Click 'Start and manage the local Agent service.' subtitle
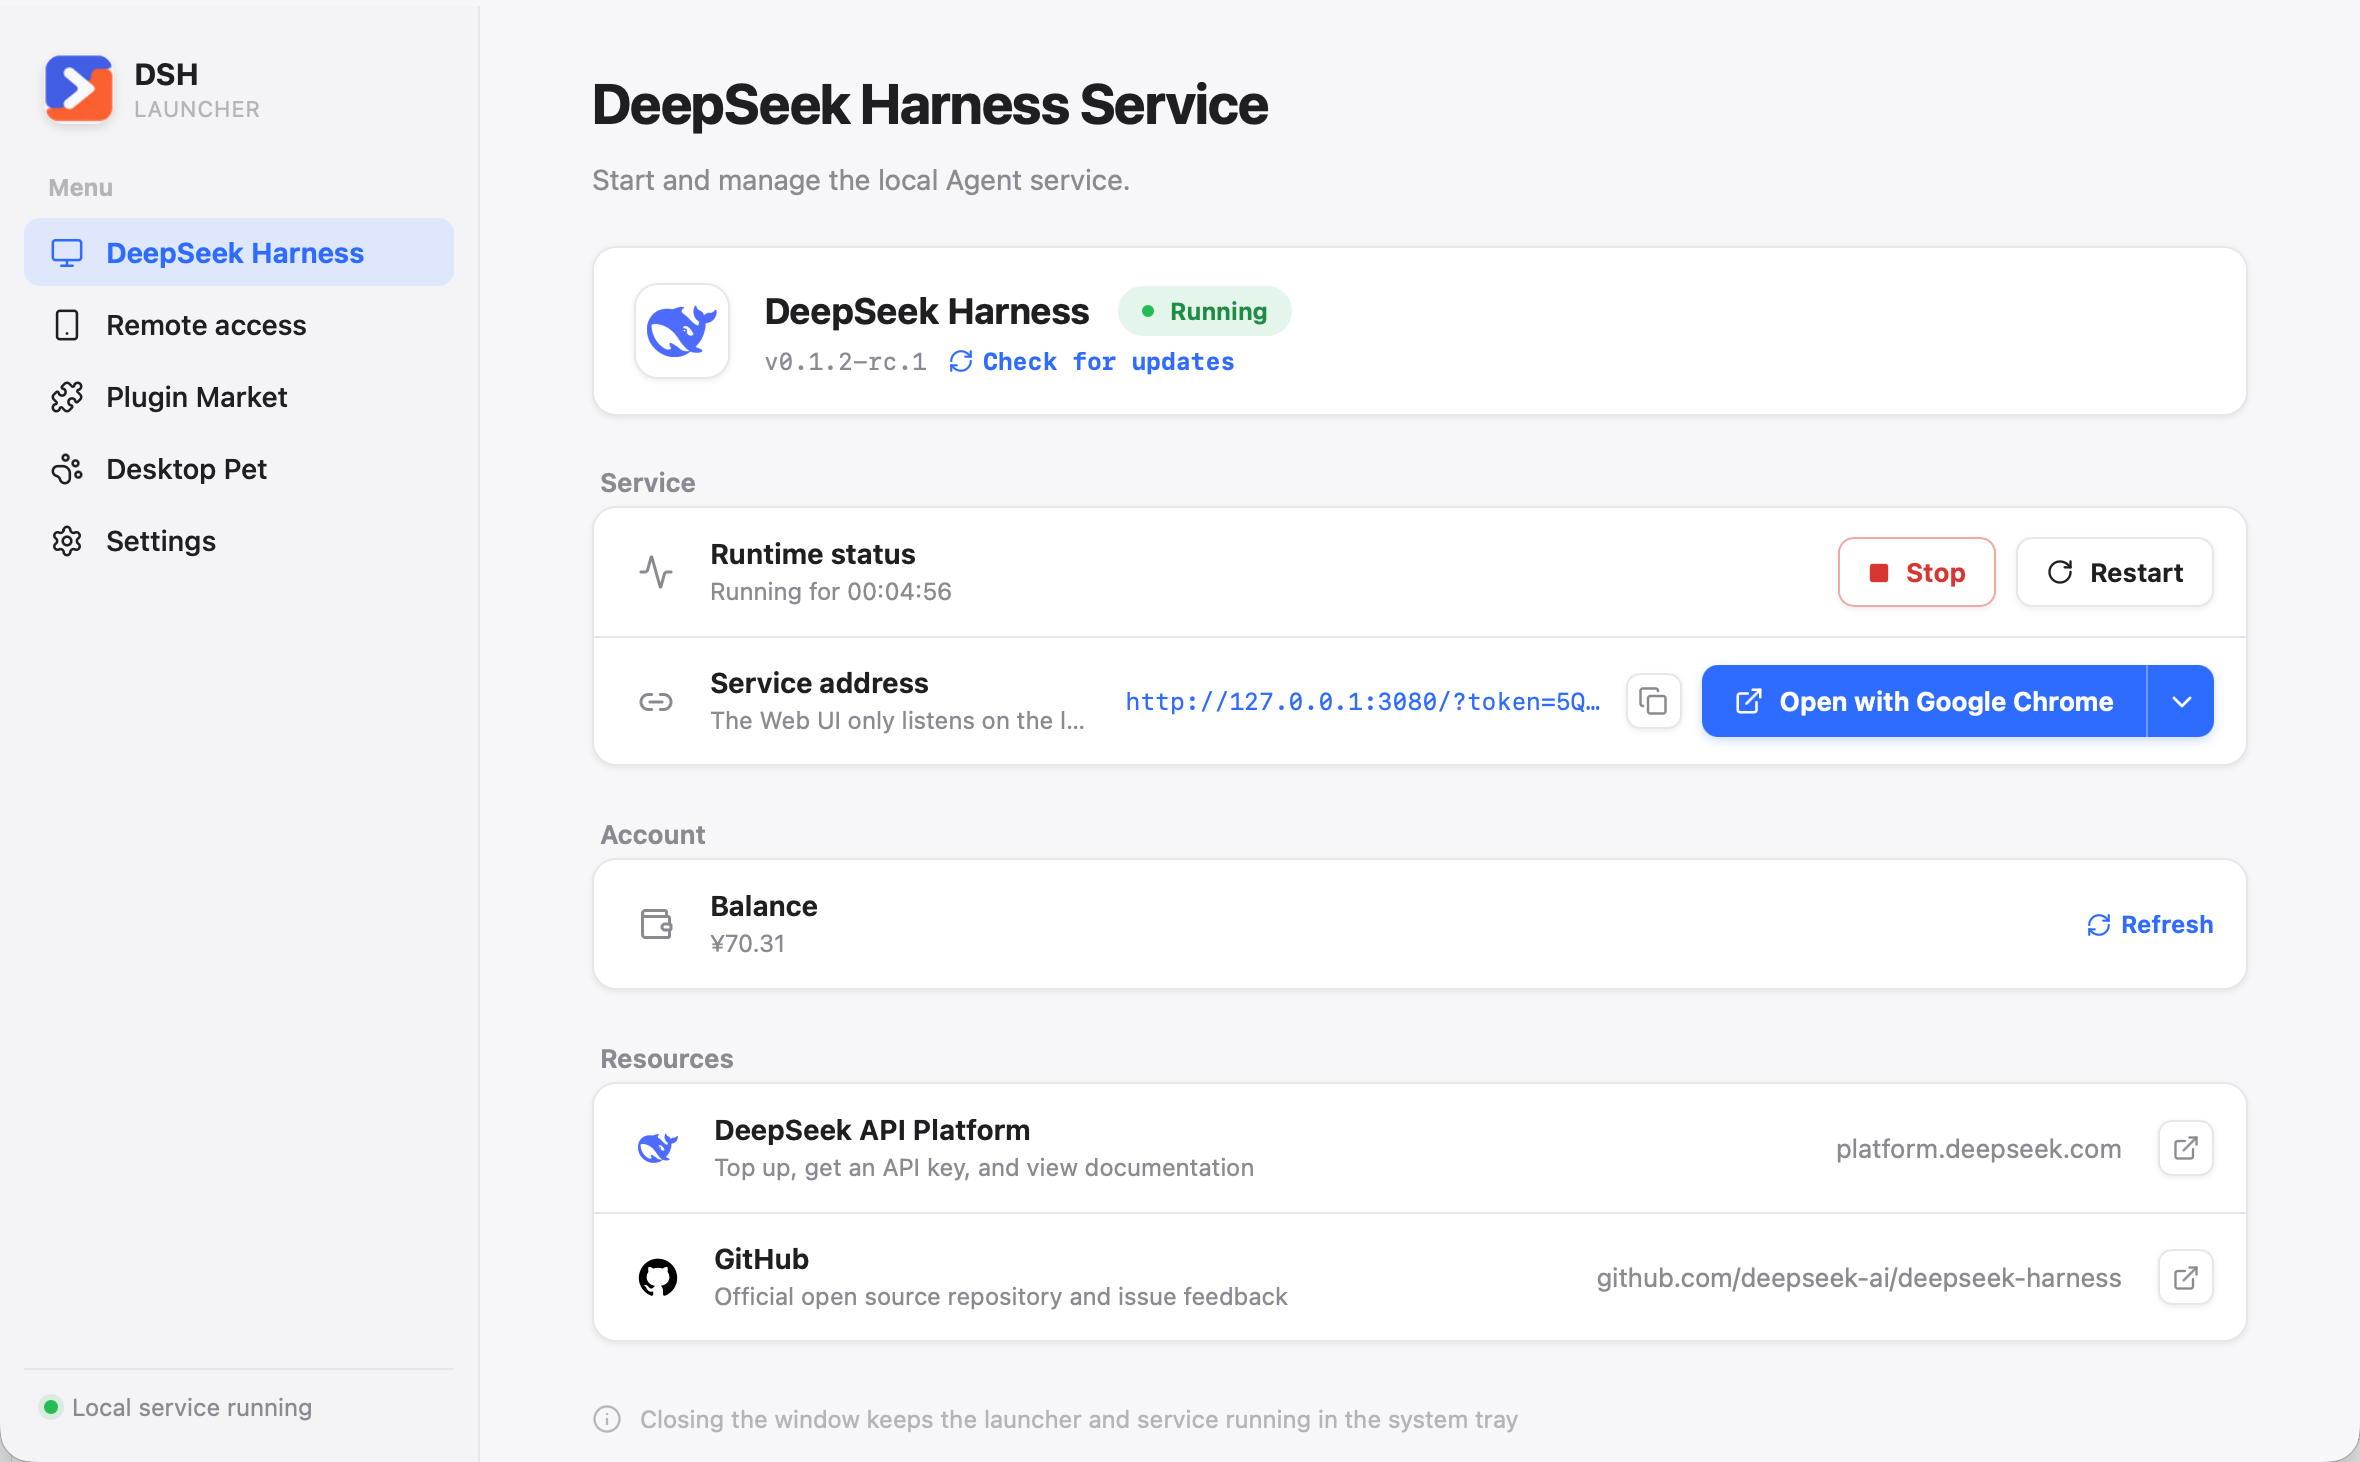Viewport: 2360px width, 1462px height. coord(861,180)
